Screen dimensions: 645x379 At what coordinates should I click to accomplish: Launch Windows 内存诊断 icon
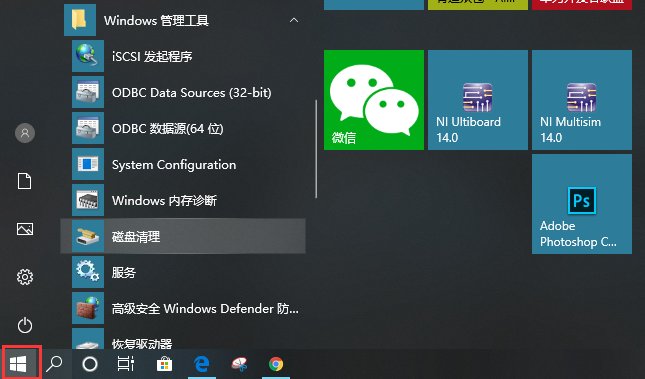(88, 200)
